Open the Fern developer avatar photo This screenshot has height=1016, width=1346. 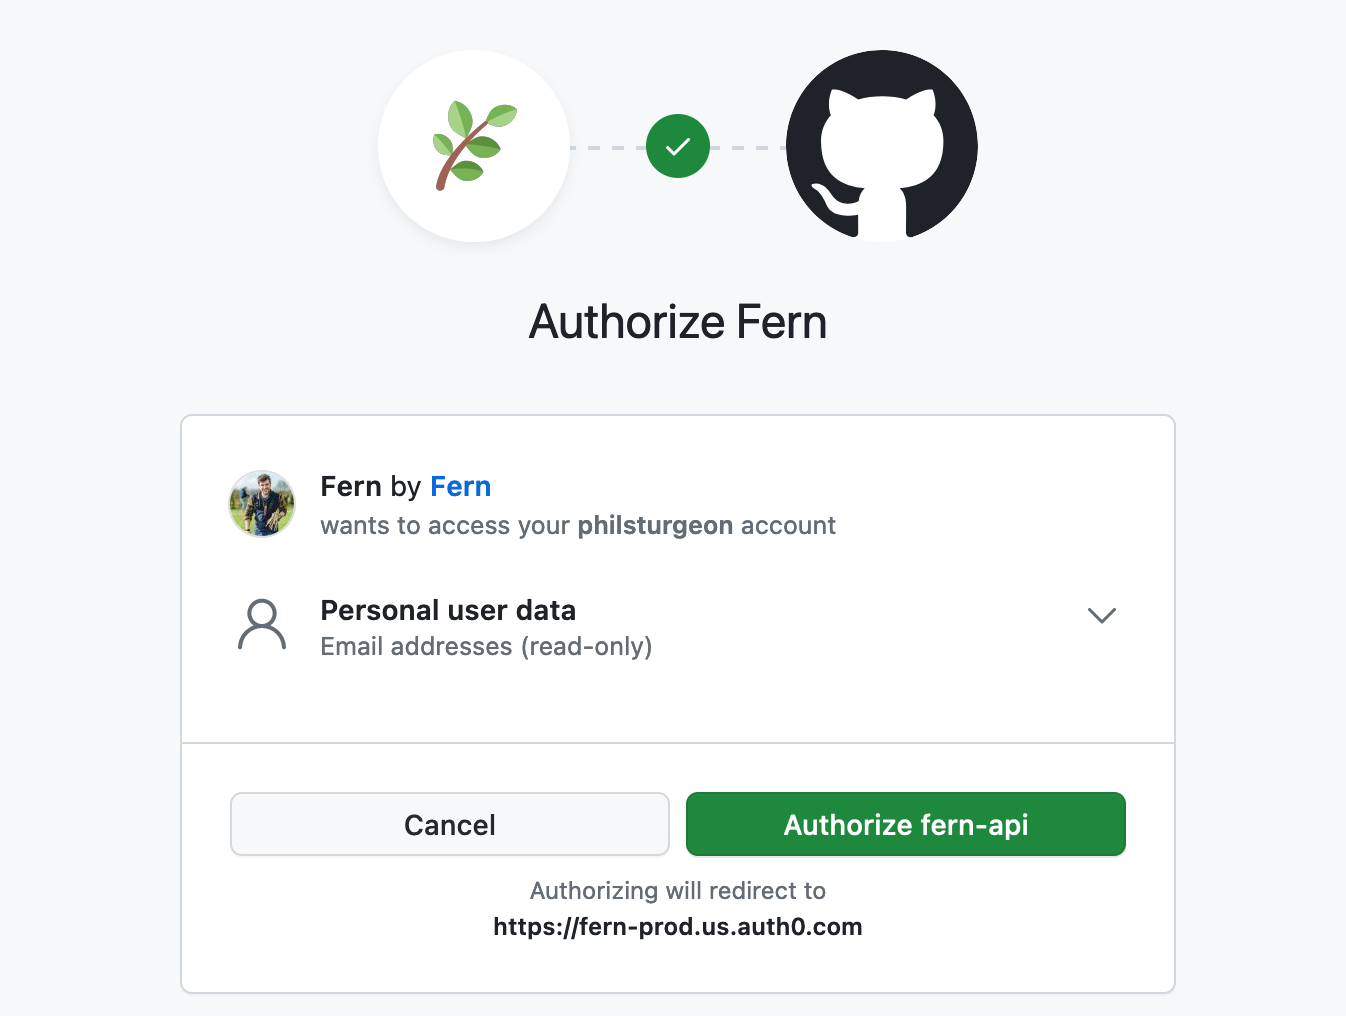coord(262,504)
